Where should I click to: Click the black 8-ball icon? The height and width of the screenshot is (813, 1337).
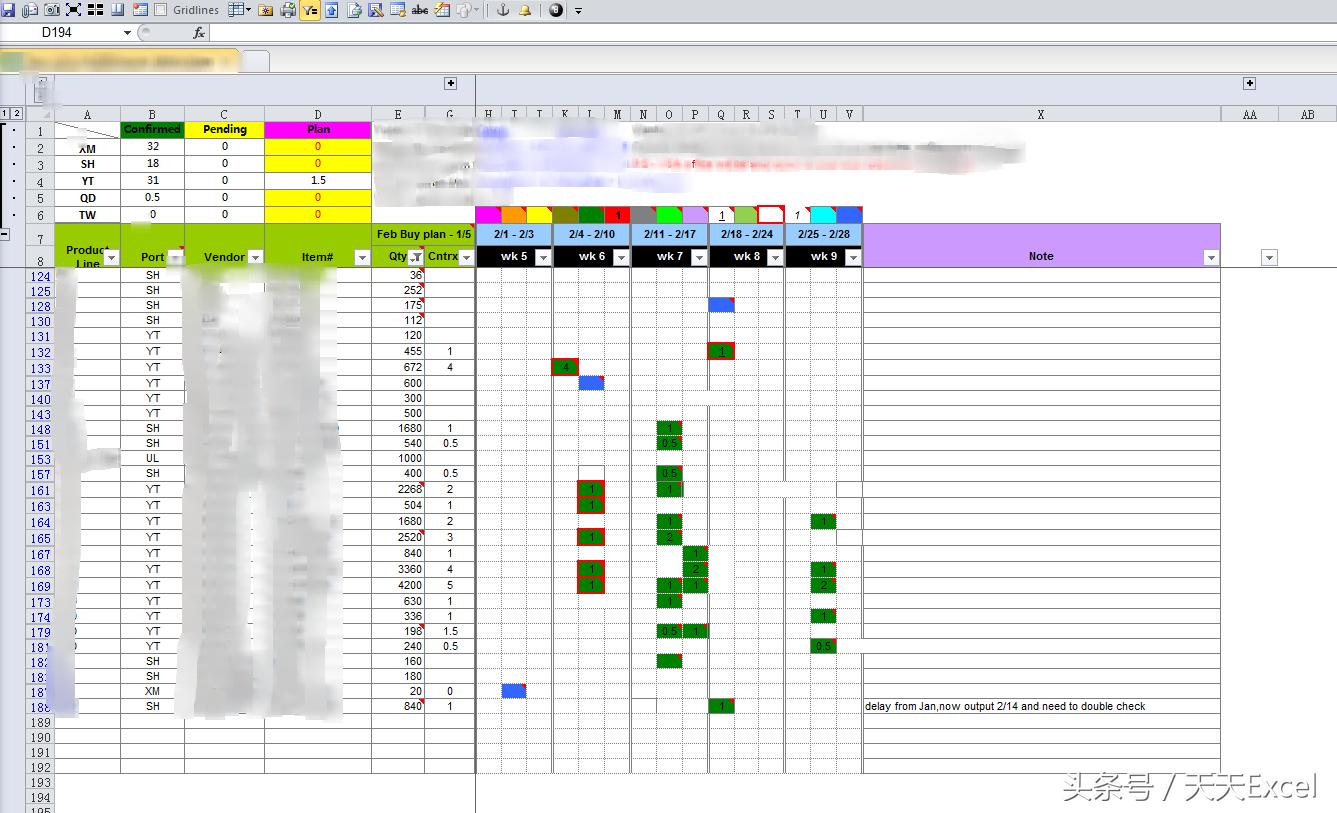coord(556,10)
